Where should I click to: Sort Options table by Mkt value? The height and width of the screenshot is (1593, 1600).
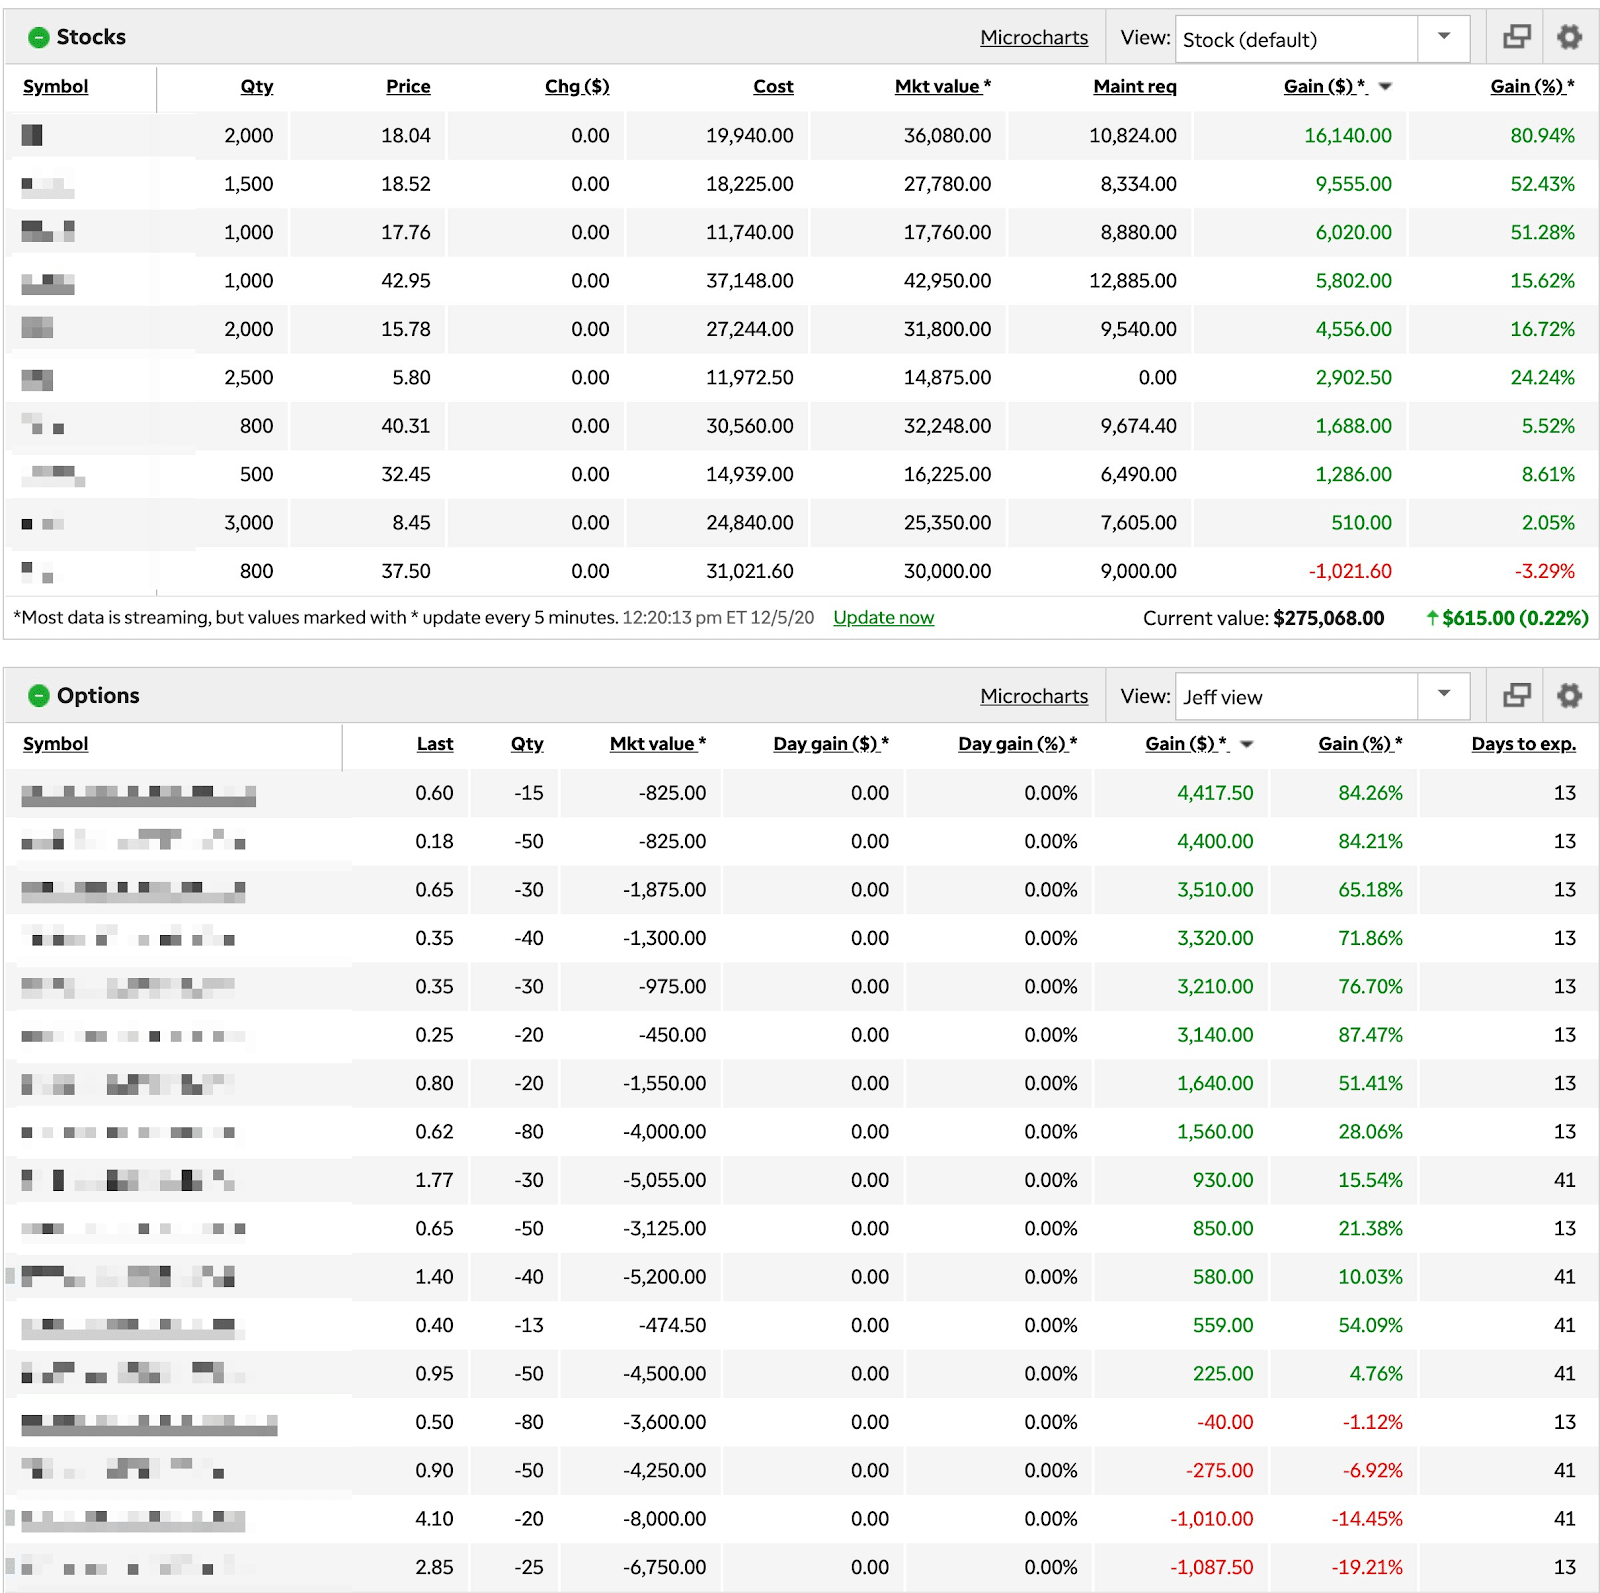[x=658, y=744]
